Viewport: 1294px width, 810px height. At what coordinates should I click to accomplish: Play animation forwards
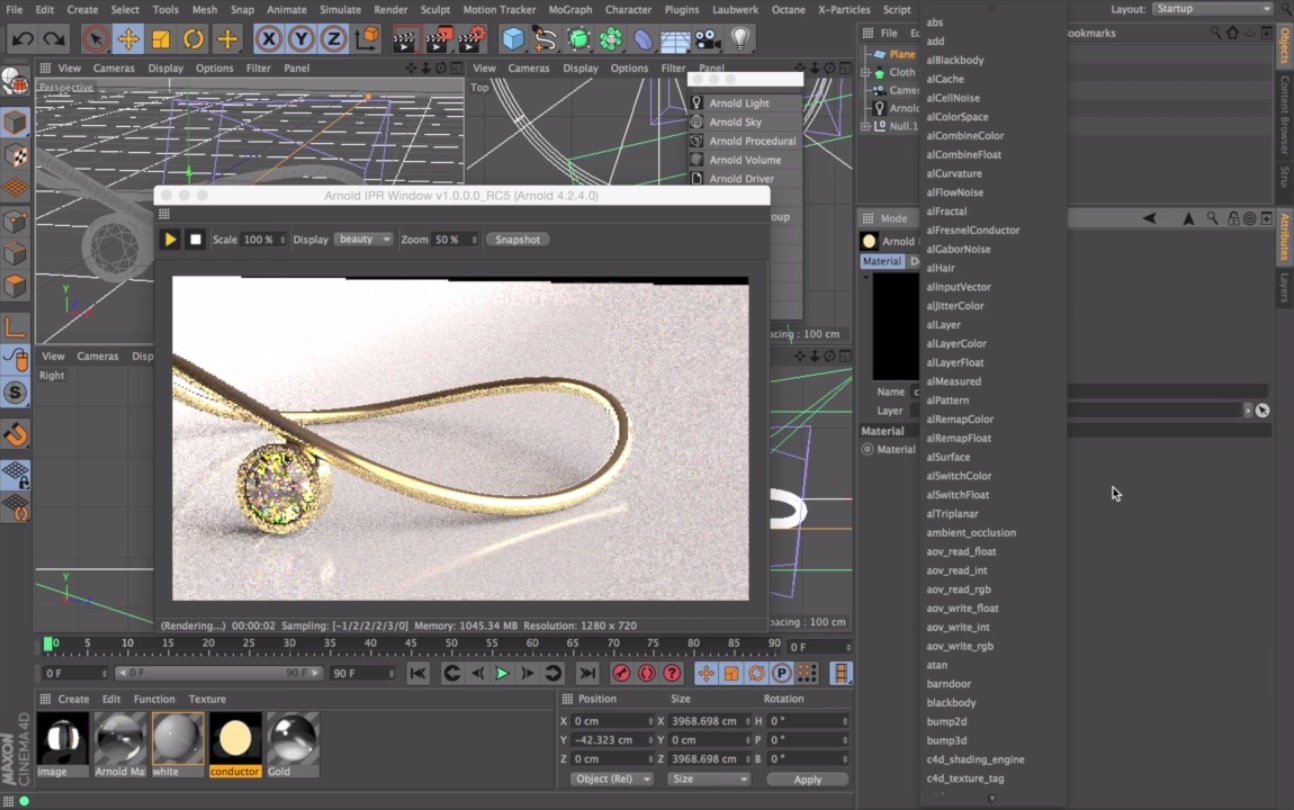[x=502, y=674]
